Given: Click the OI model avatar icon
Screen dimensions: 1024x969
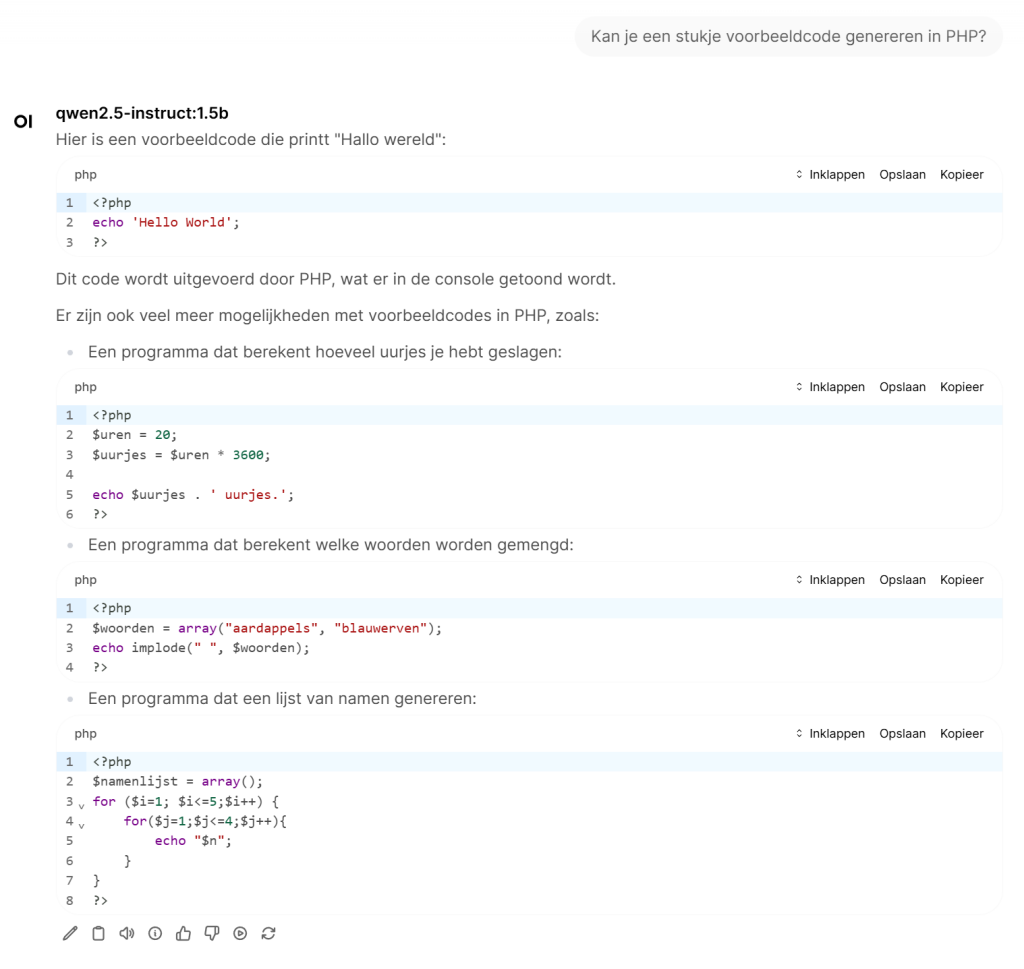Looking at the screenshot, I should 23,122.
